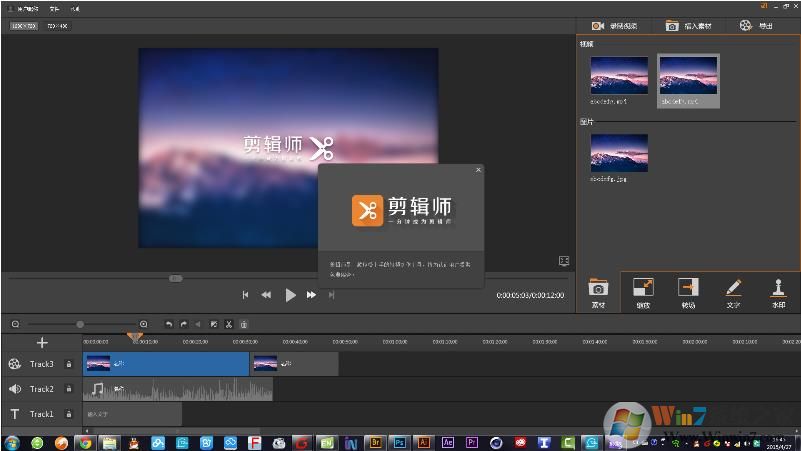The width and height of the screenshot is (801, 451).
Task: Switch to the text (文字) tab
Action: (733, 292)
